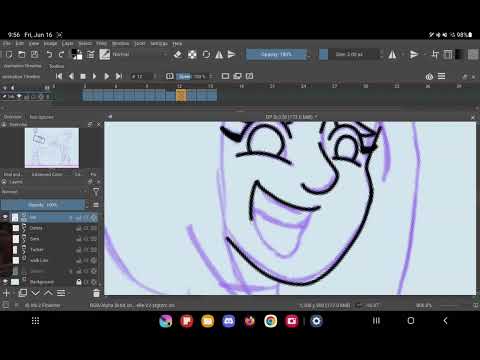The height and width of the screenshot is (360, 480).
Task: Adjust the layer Opacity slider
Action: [43, 205]
